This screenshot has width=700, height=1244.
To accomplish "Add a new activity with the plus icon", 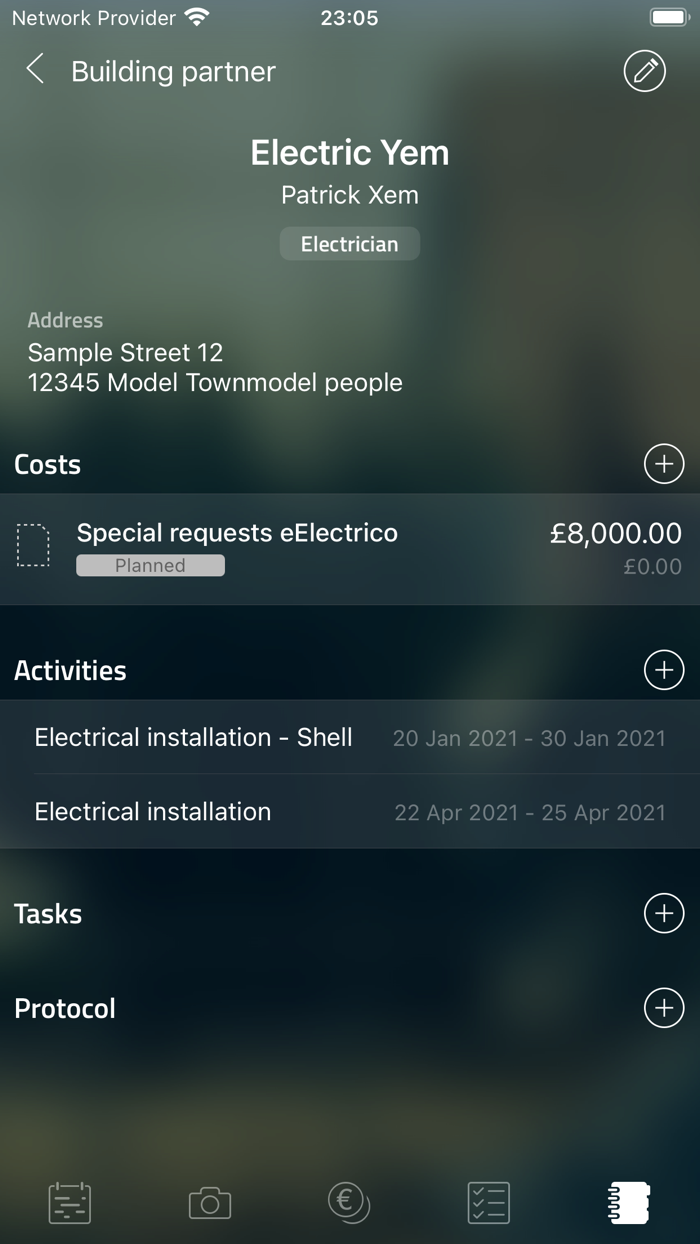I will click(663, 670).
